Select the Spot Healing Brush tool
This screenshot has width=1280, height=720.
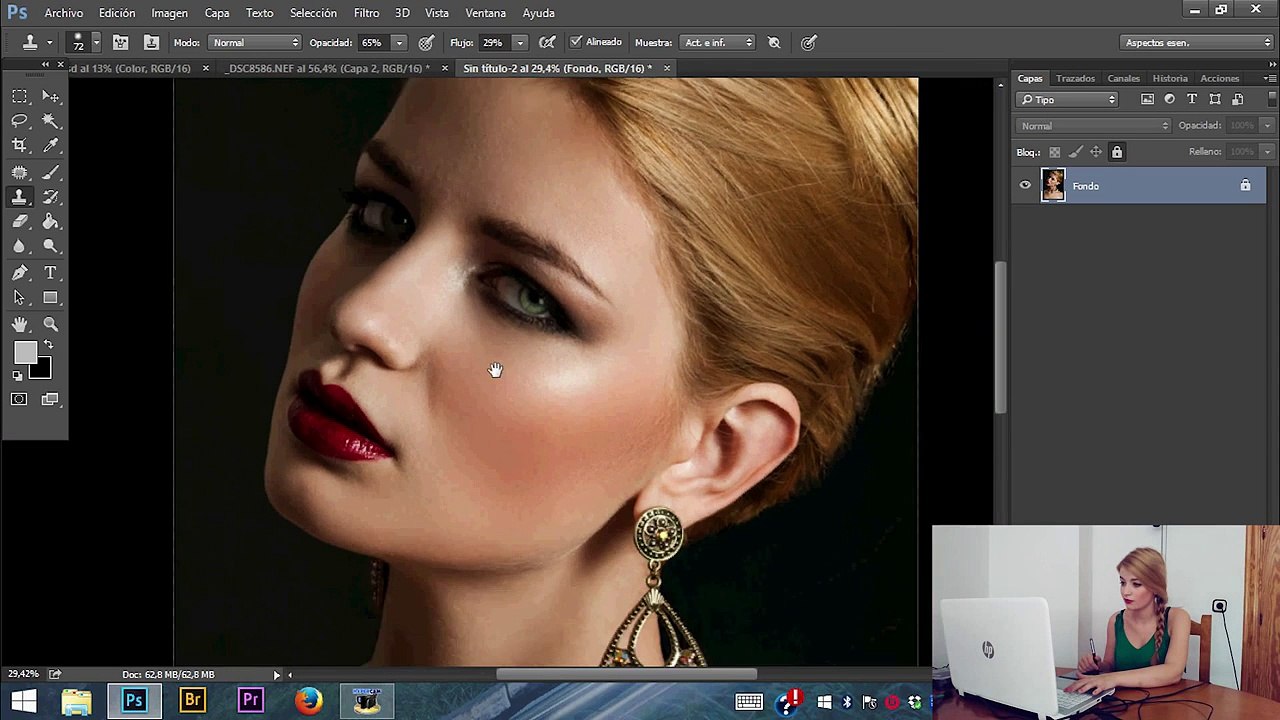19,173
